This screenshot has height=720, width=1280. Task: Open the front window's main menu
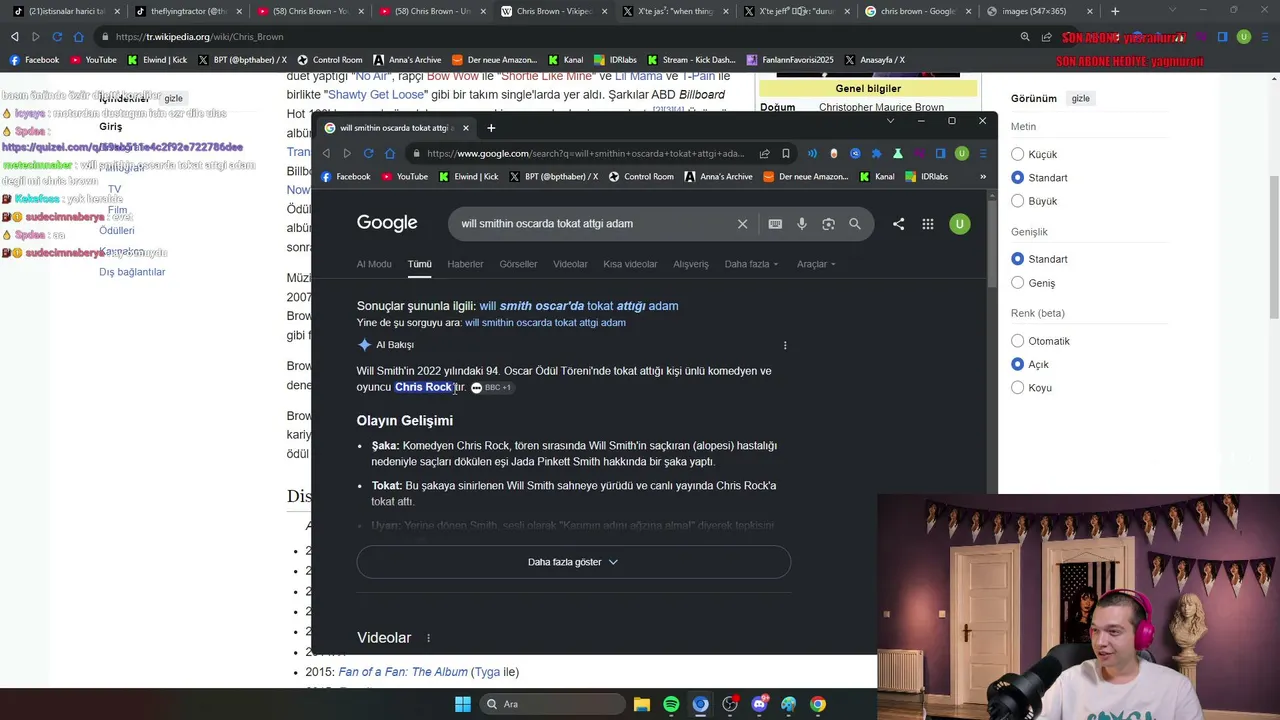(982, 153)
